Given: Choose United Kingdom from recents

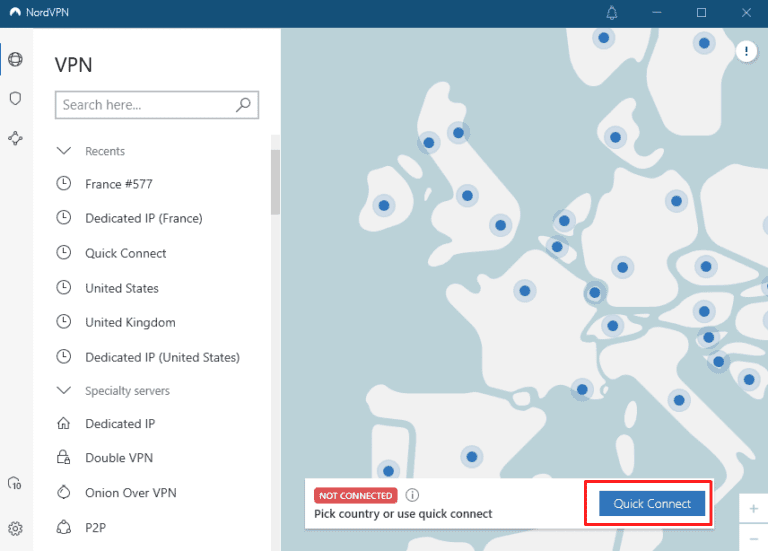Looking at the screenshot, I should pyautogui.click(x=130, y=322).
